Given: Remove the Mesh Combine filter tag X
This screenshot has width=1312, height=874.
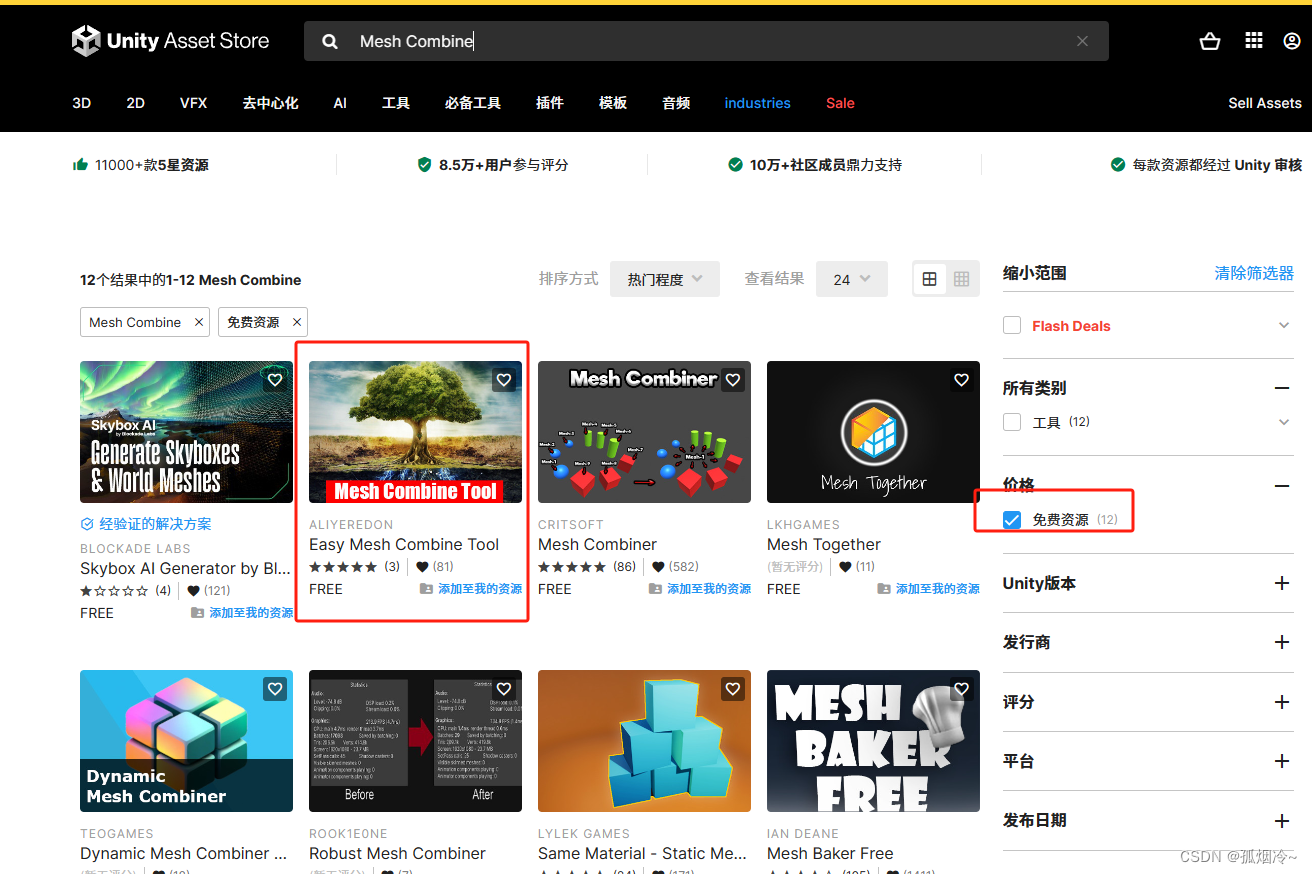Looking at the screenshot, I should 199,322.
